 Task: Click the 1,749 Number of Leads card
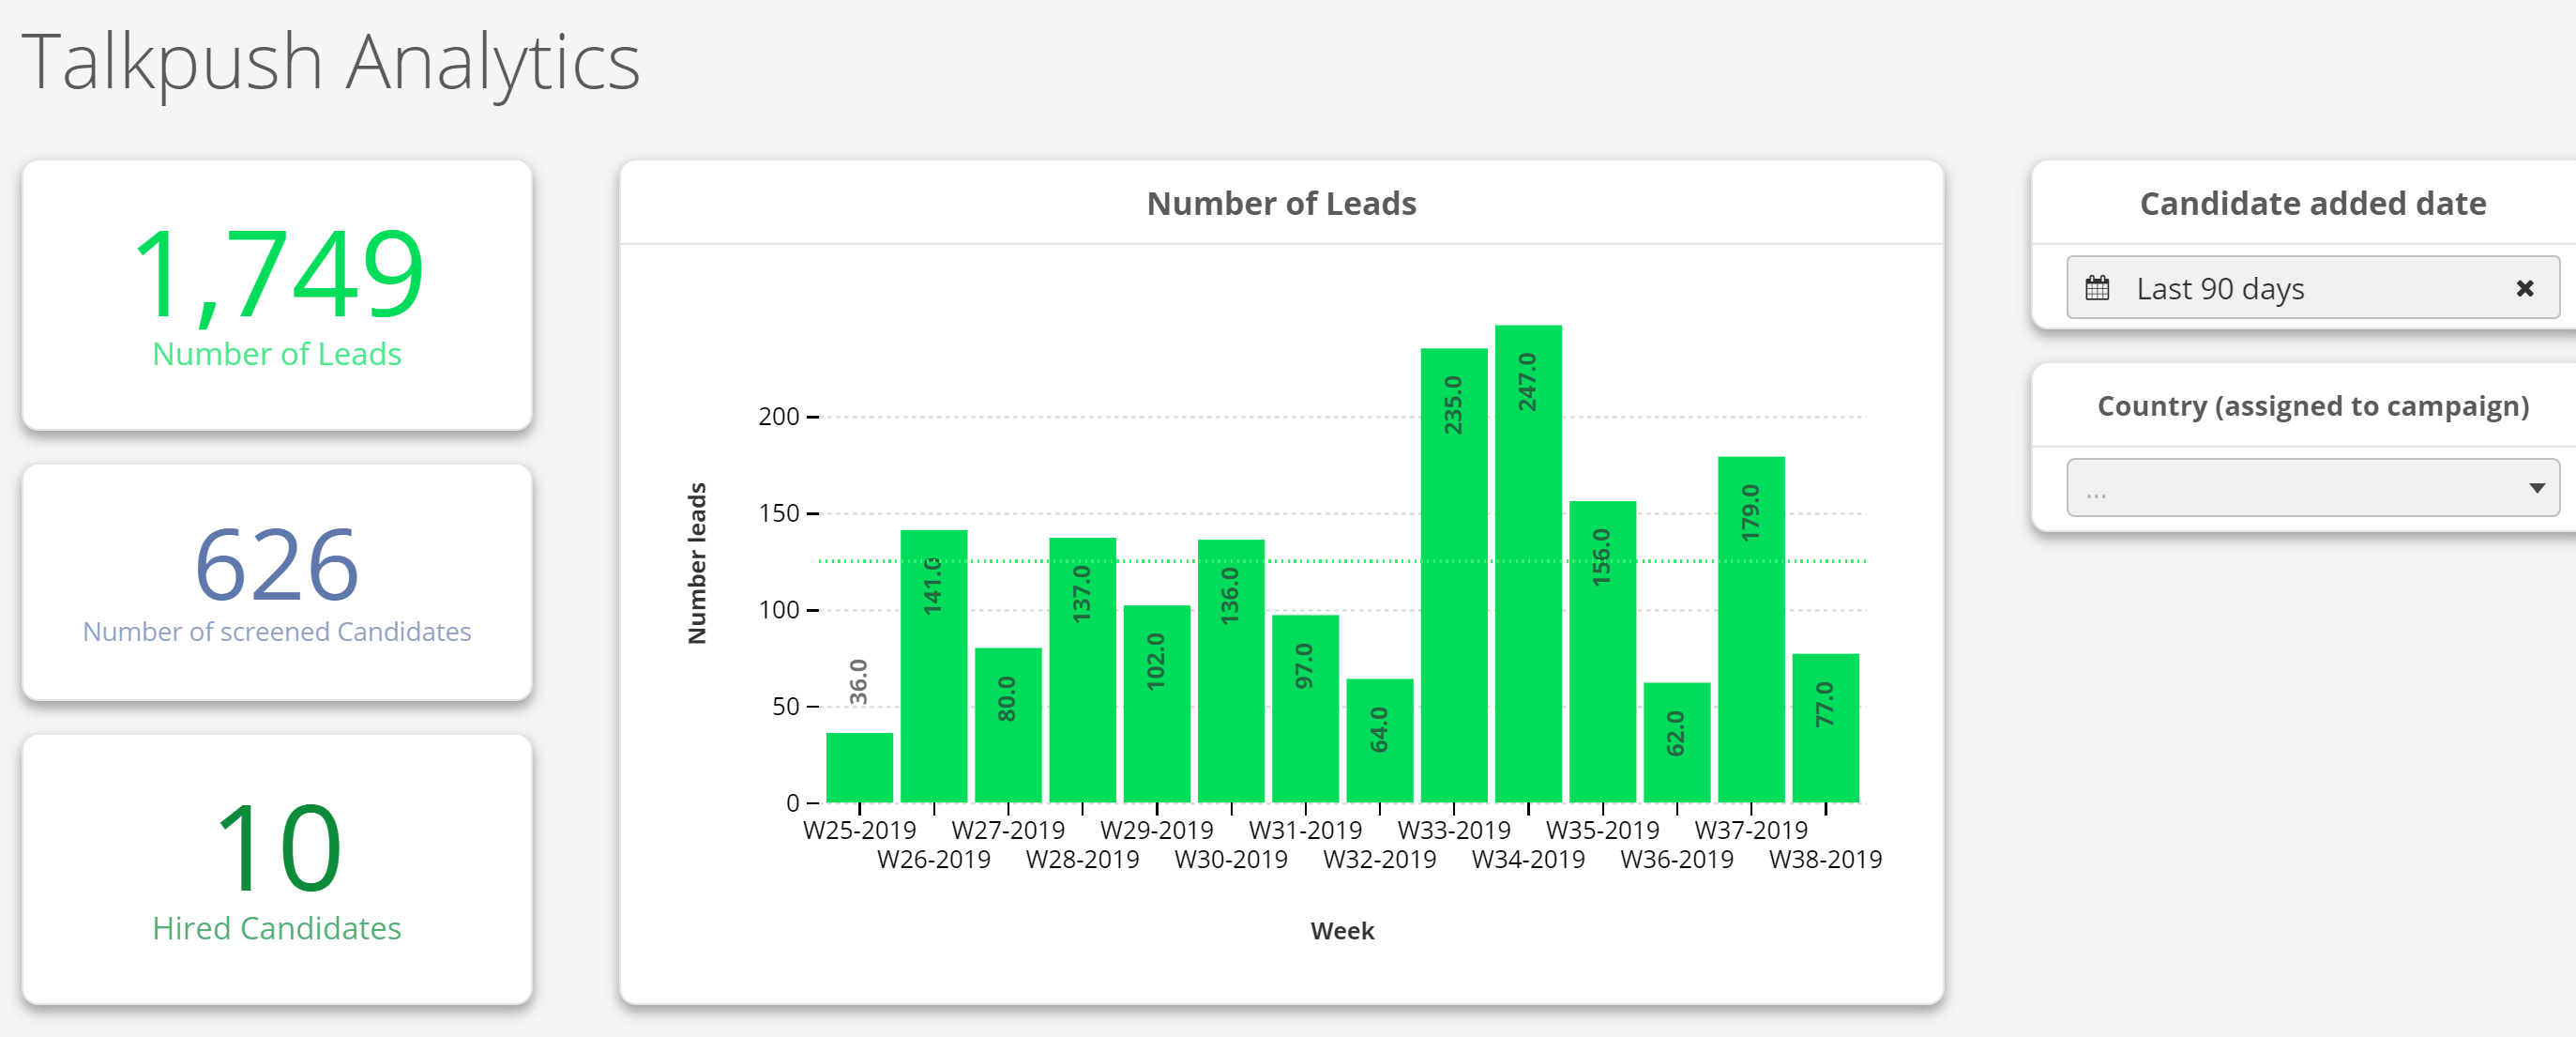pyautogui.click(x=277, y=296)
